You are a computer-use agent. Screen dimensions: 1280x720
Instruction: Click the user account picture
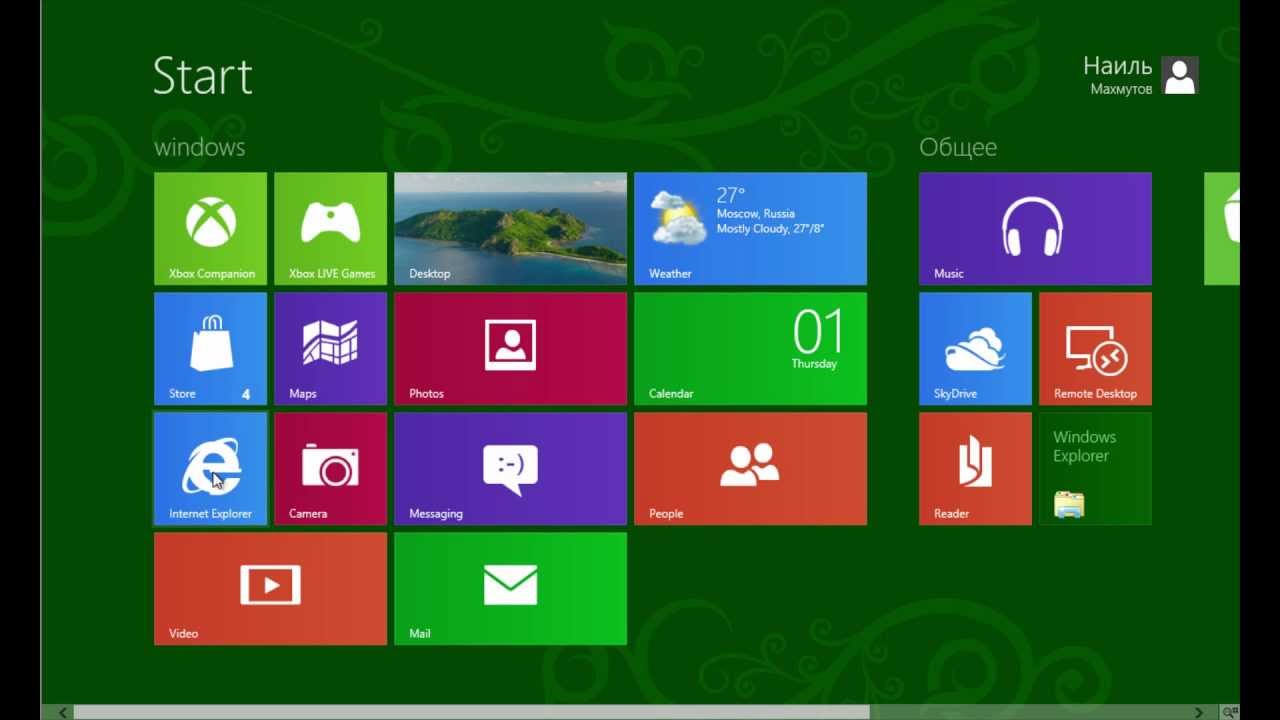pyautogui.click(x=1180, y=75)
